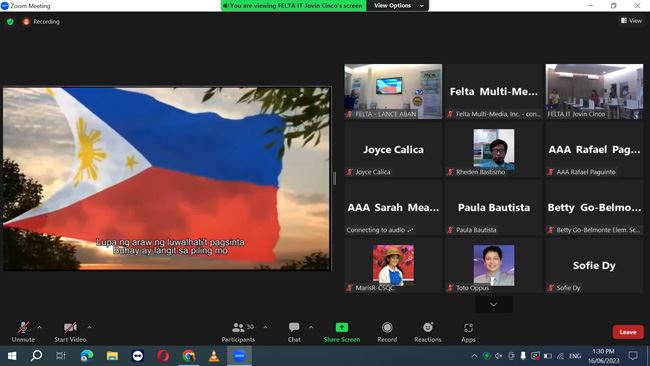The image size is (650, 366).
Task: Click the green encryption shield icon
Action: point(10,22)
